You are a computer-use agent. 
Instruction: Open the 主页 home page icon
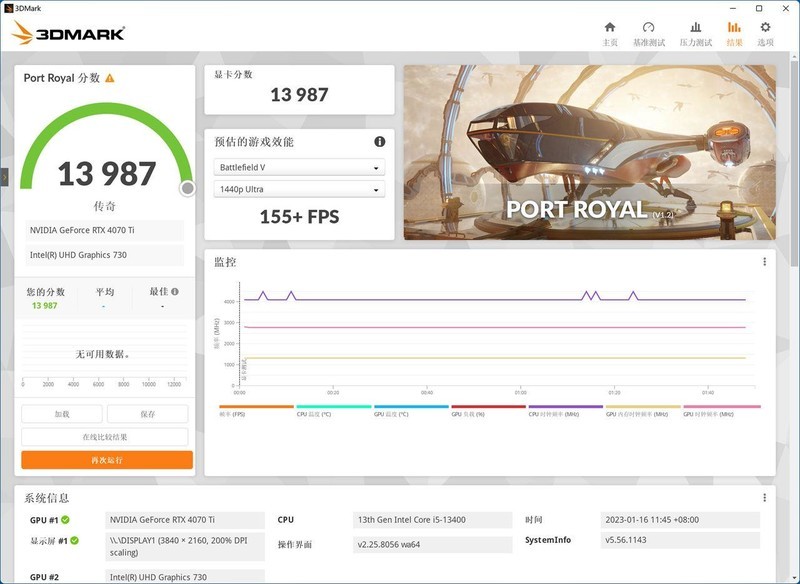(x=609, y=26)
